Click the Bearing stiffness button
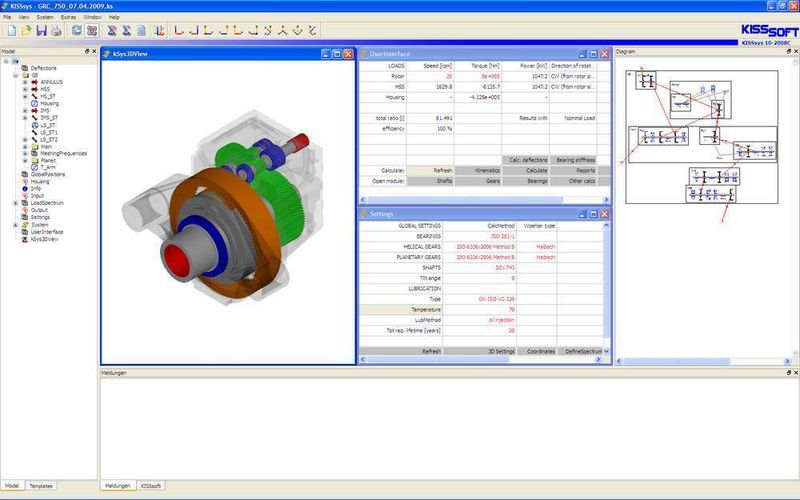 coord(573,160)
